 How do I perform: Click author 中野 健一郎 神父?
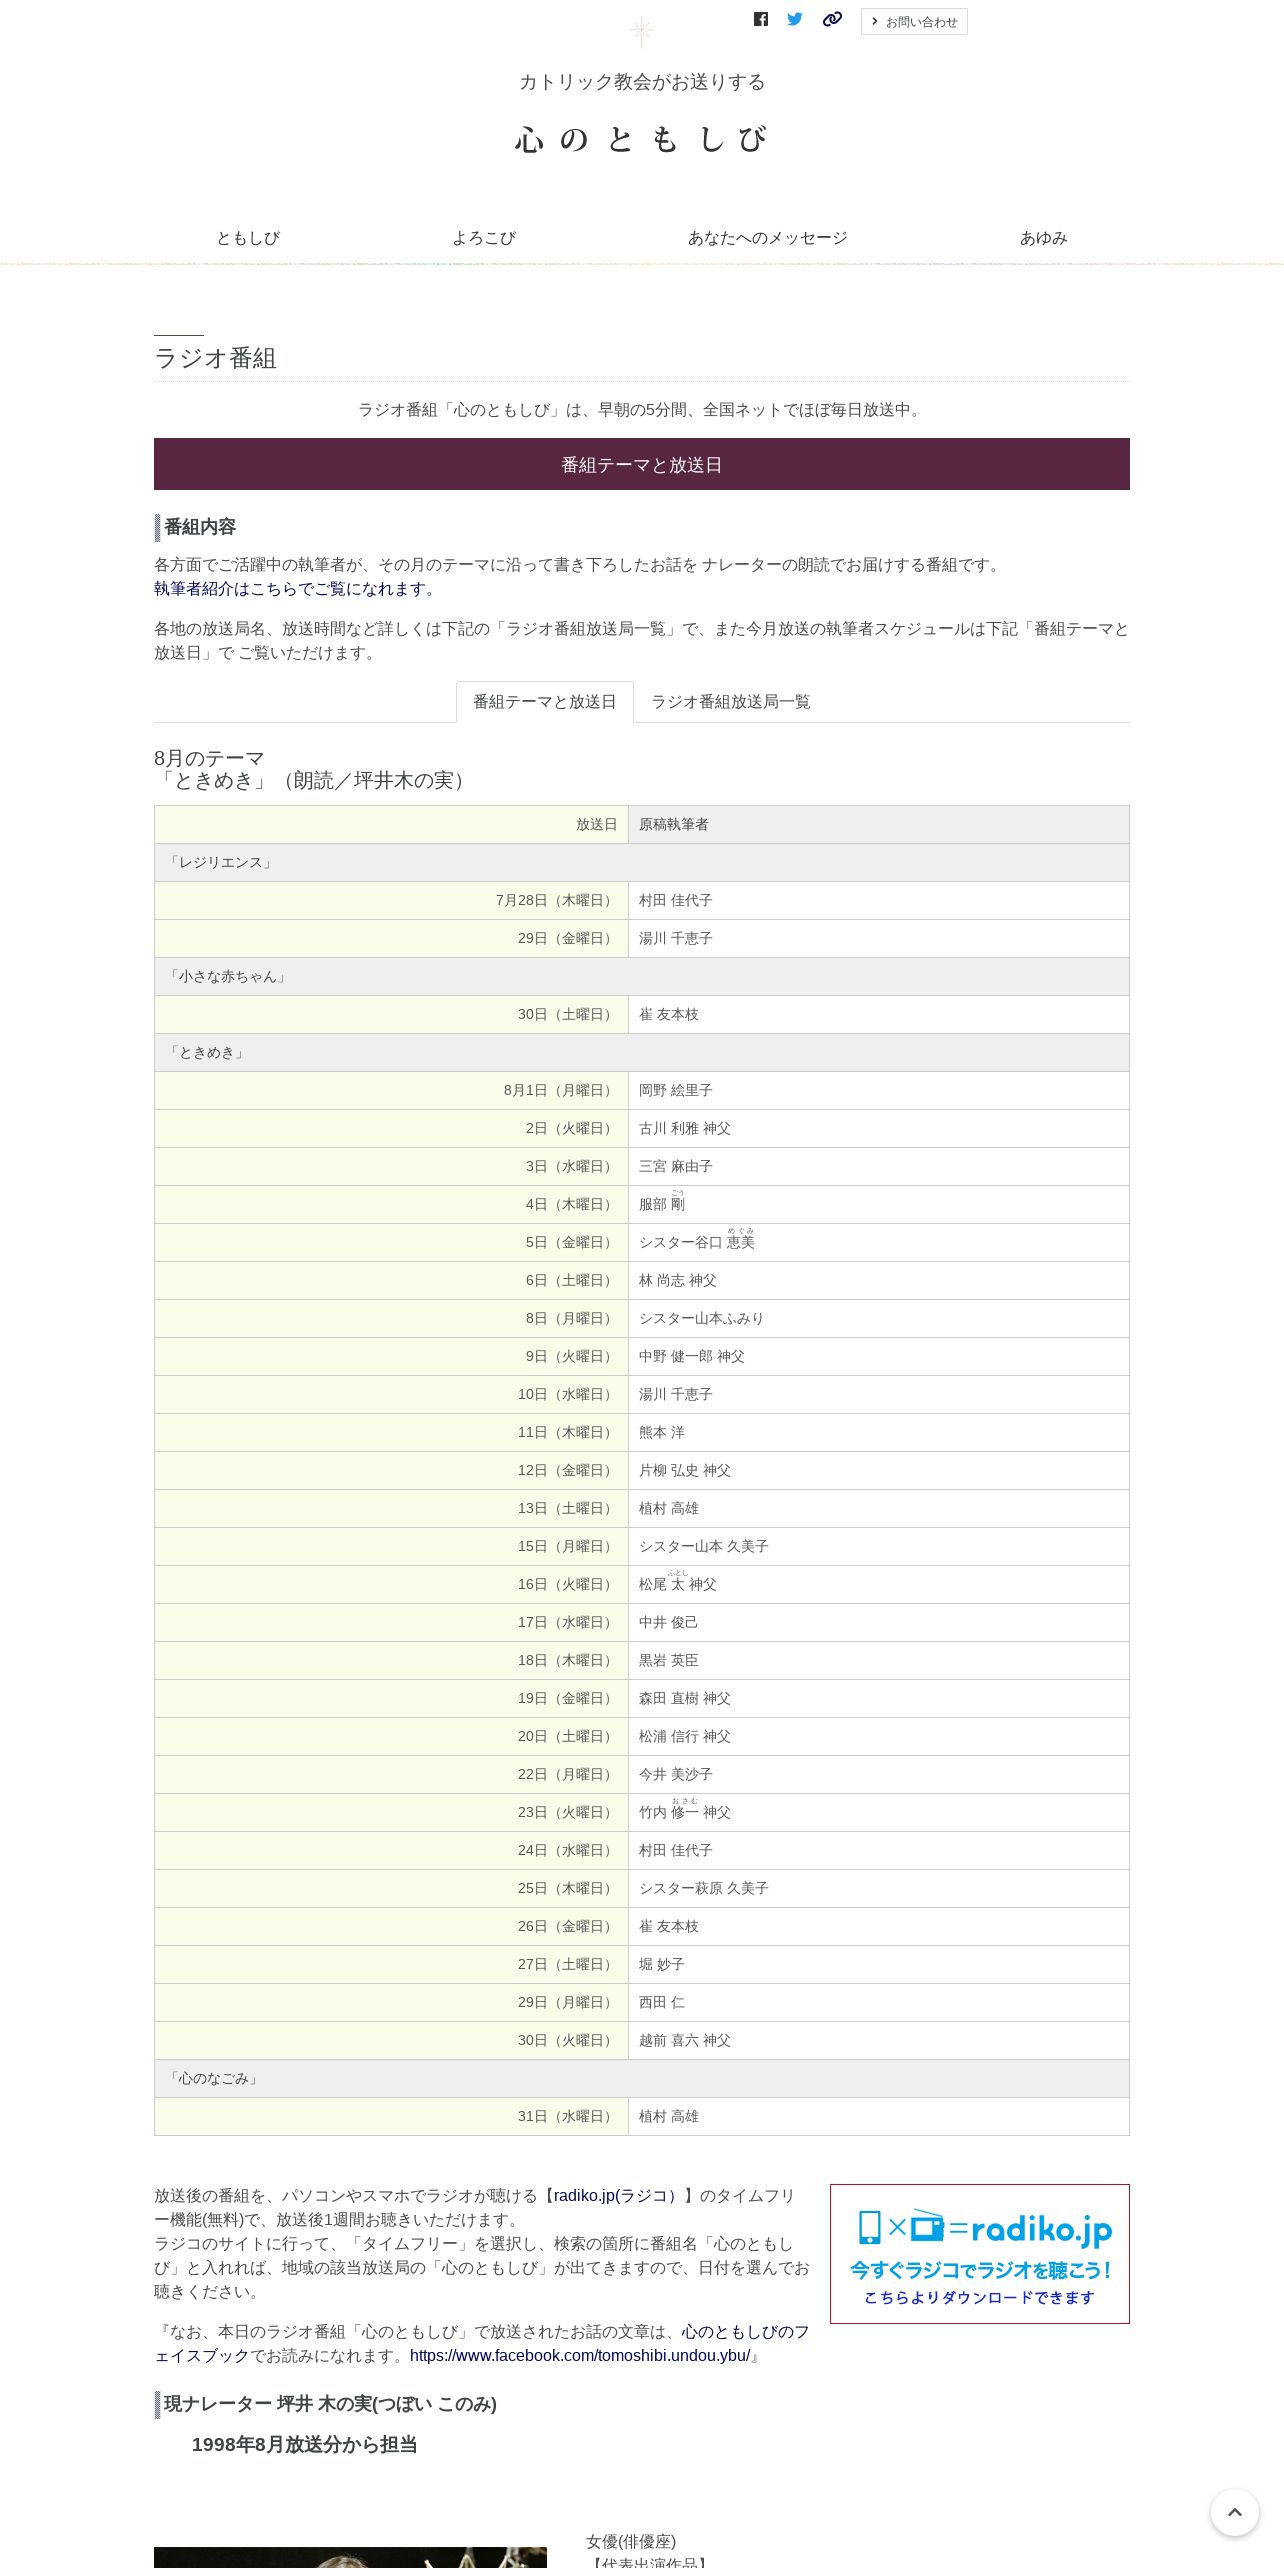[x=692, y=1357]
